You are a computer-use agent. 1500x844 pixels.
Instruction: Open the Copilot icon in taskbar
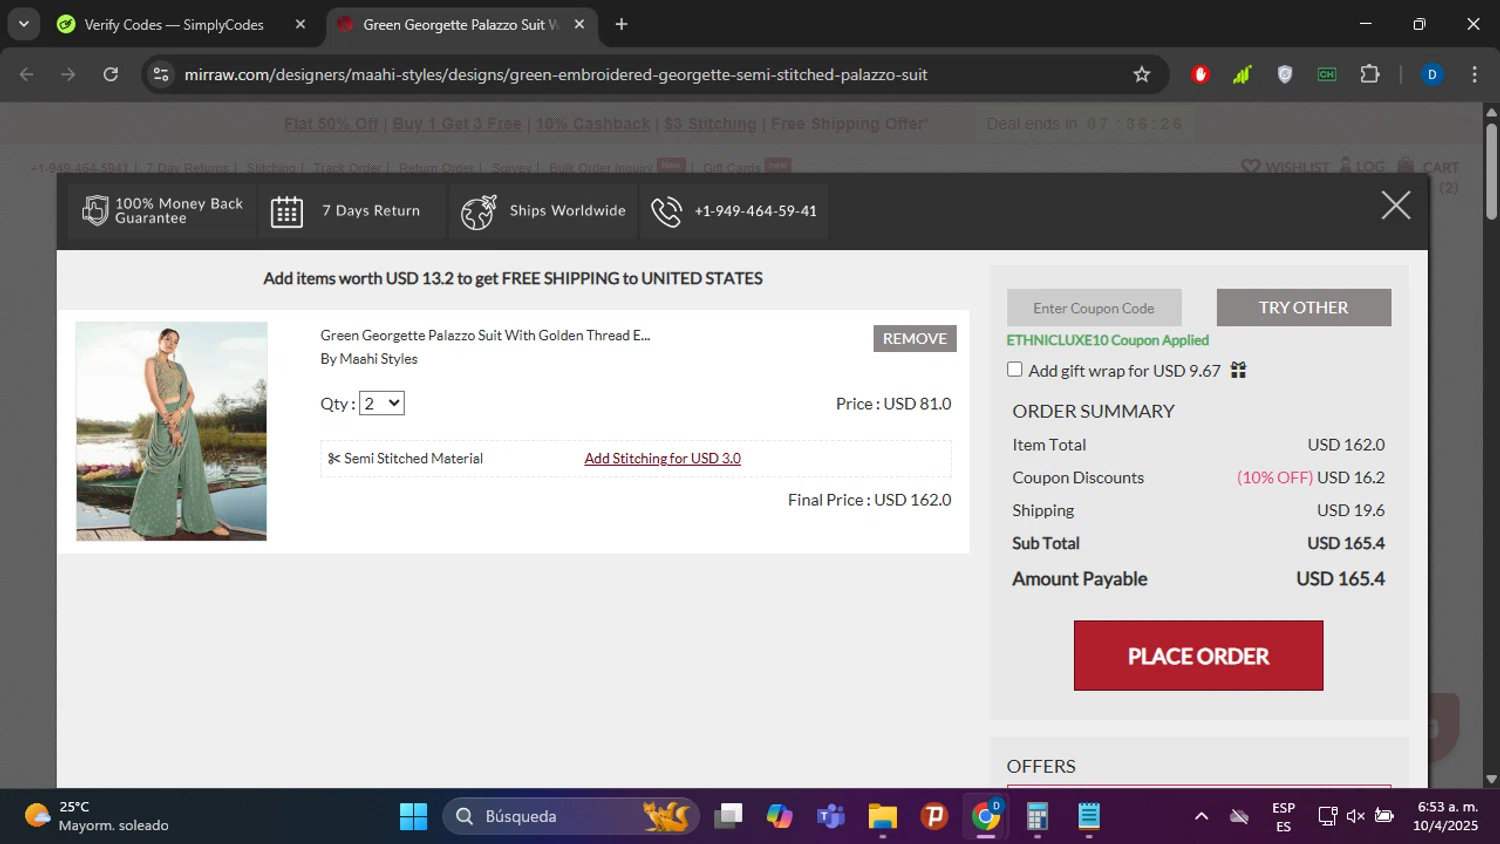(x=779, y=816)
